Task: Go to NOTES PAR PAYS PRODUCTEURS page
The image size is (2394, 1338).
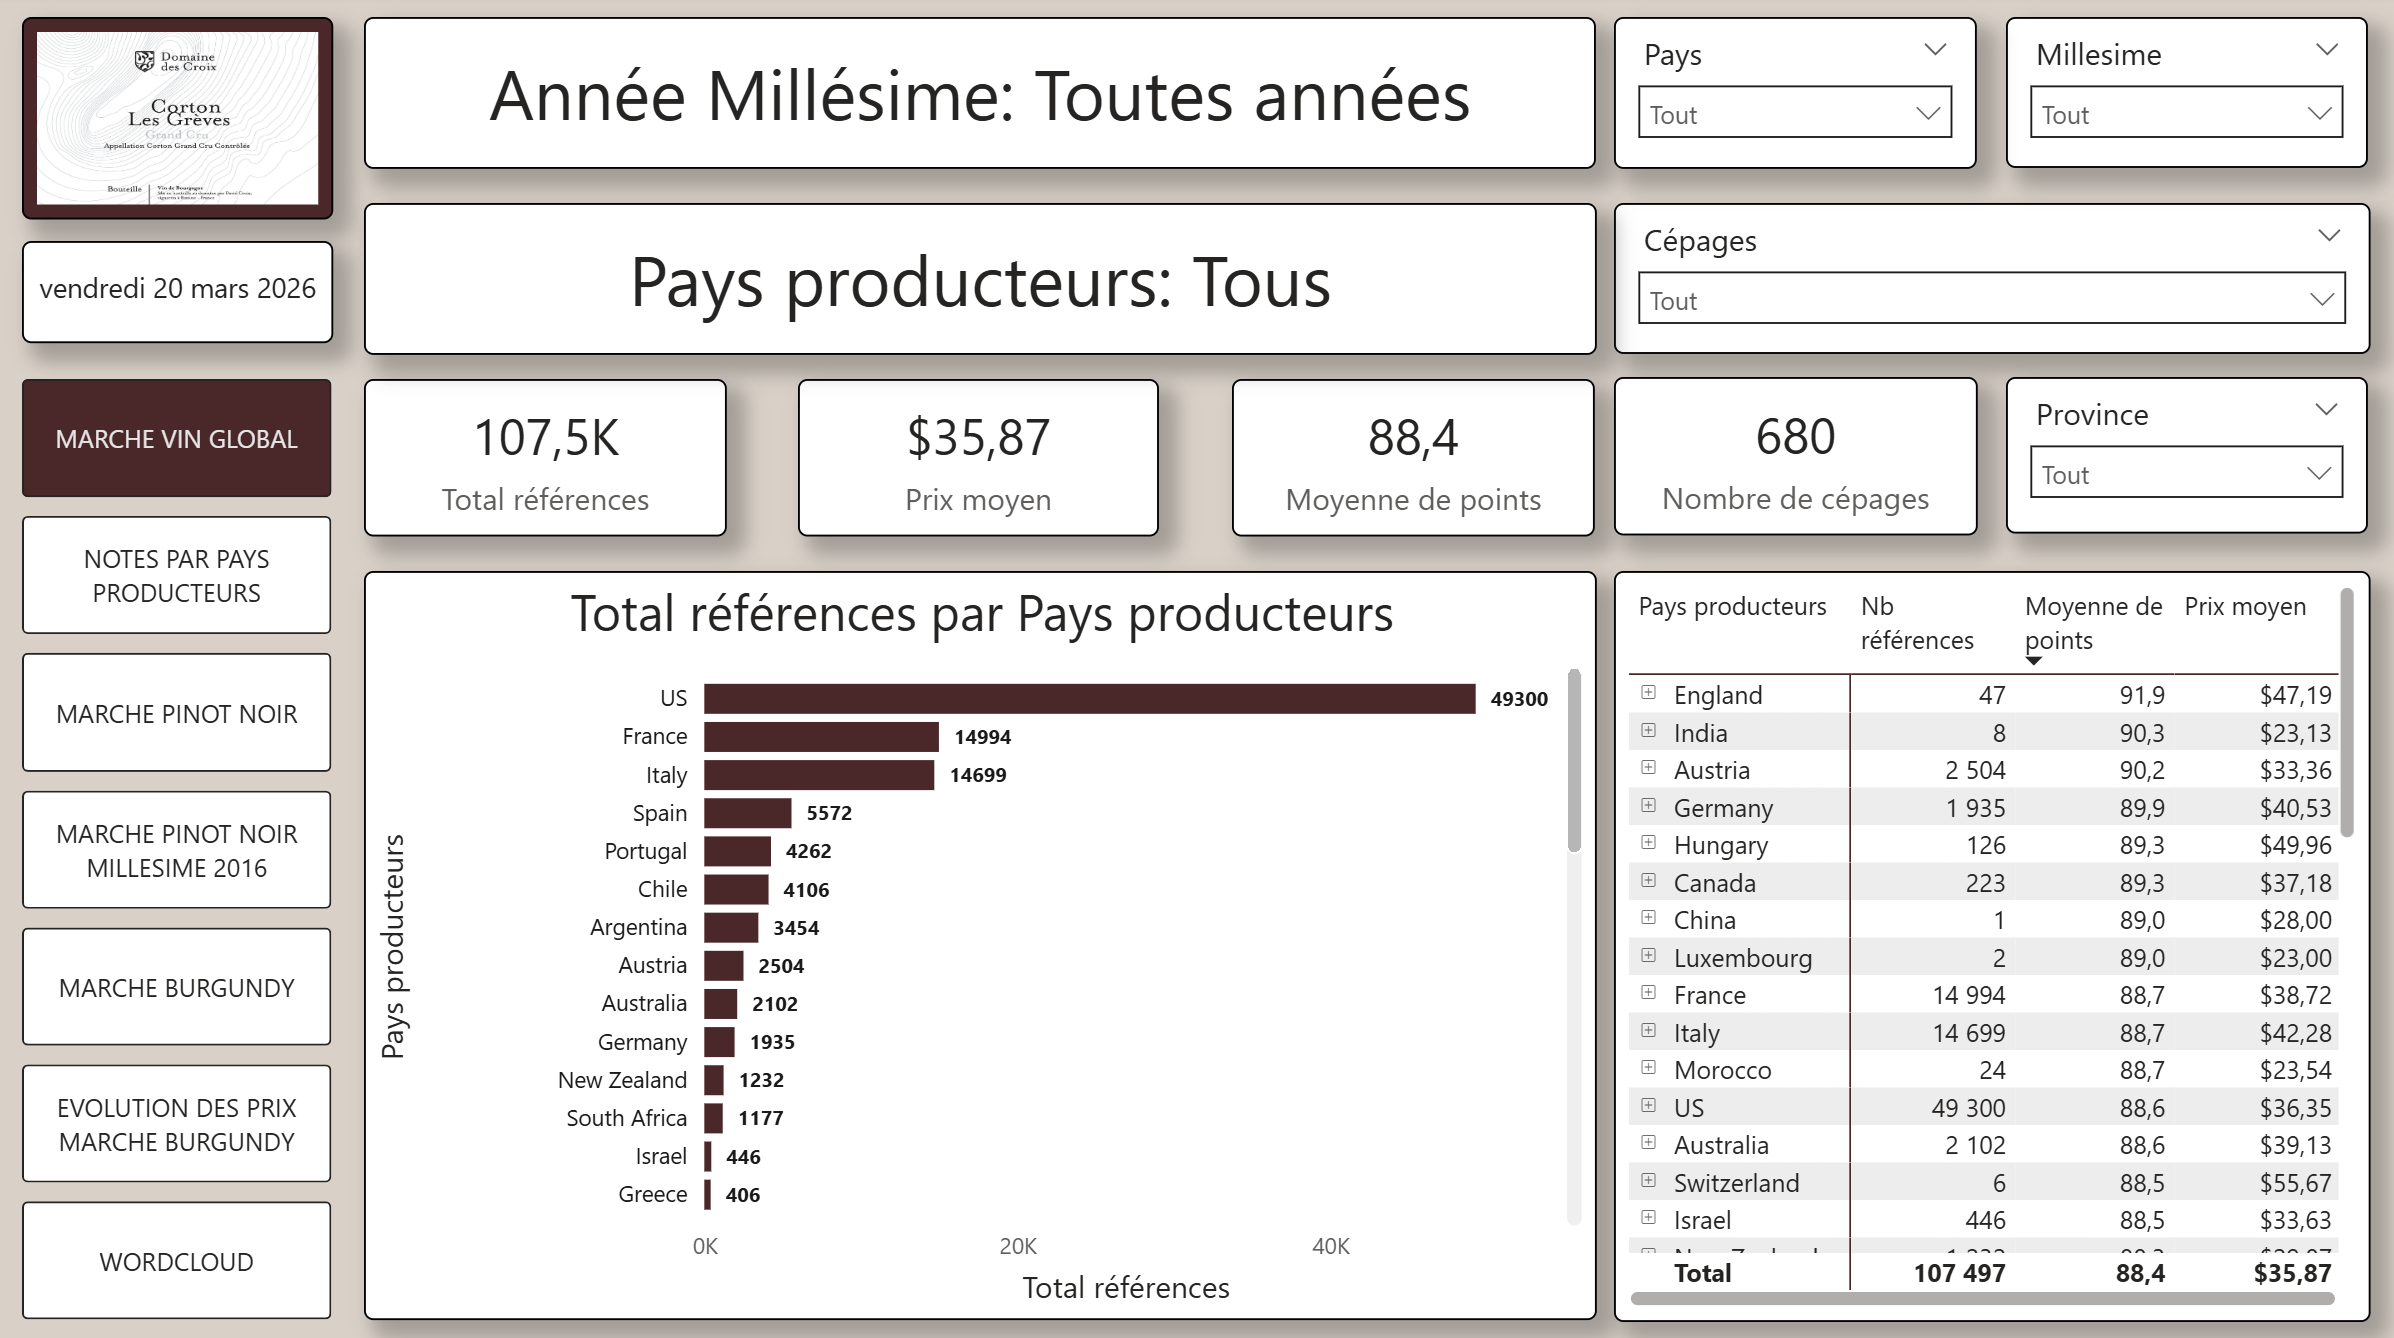Action: tap(177, 575)
